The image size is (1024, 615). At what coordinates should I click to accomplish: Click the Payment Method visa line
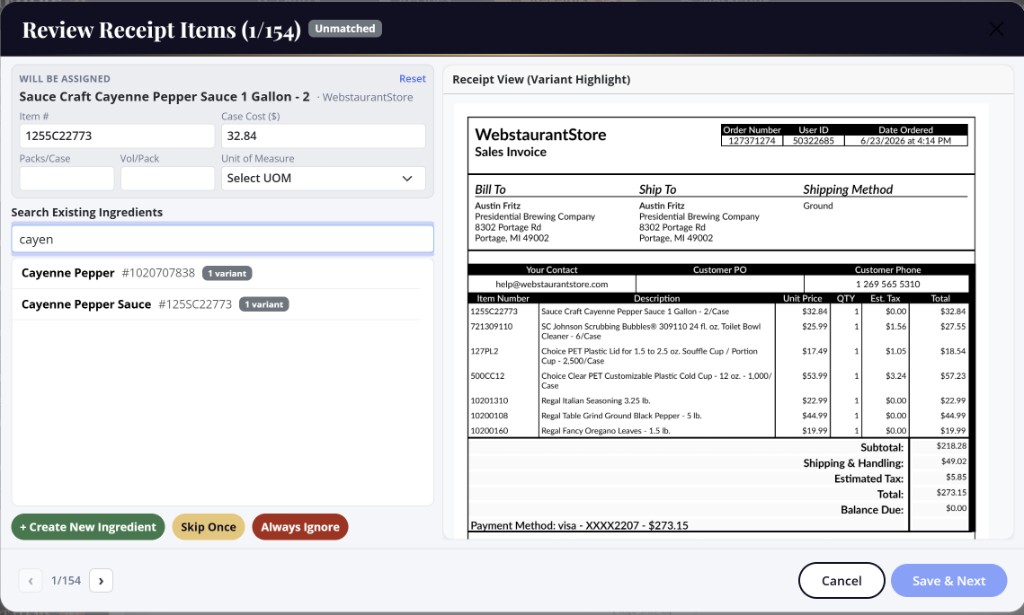click(x=579, y=526)
